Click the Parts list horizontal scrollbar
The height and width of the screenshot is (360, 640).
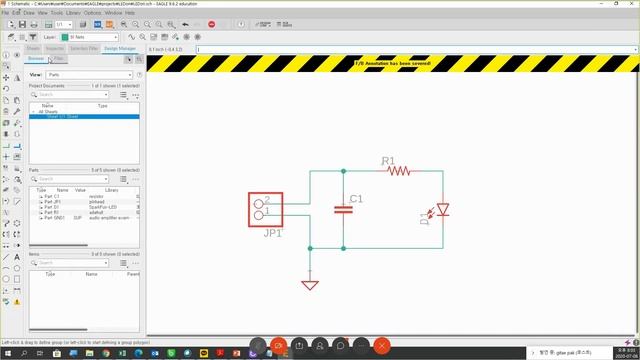[58, 245]
